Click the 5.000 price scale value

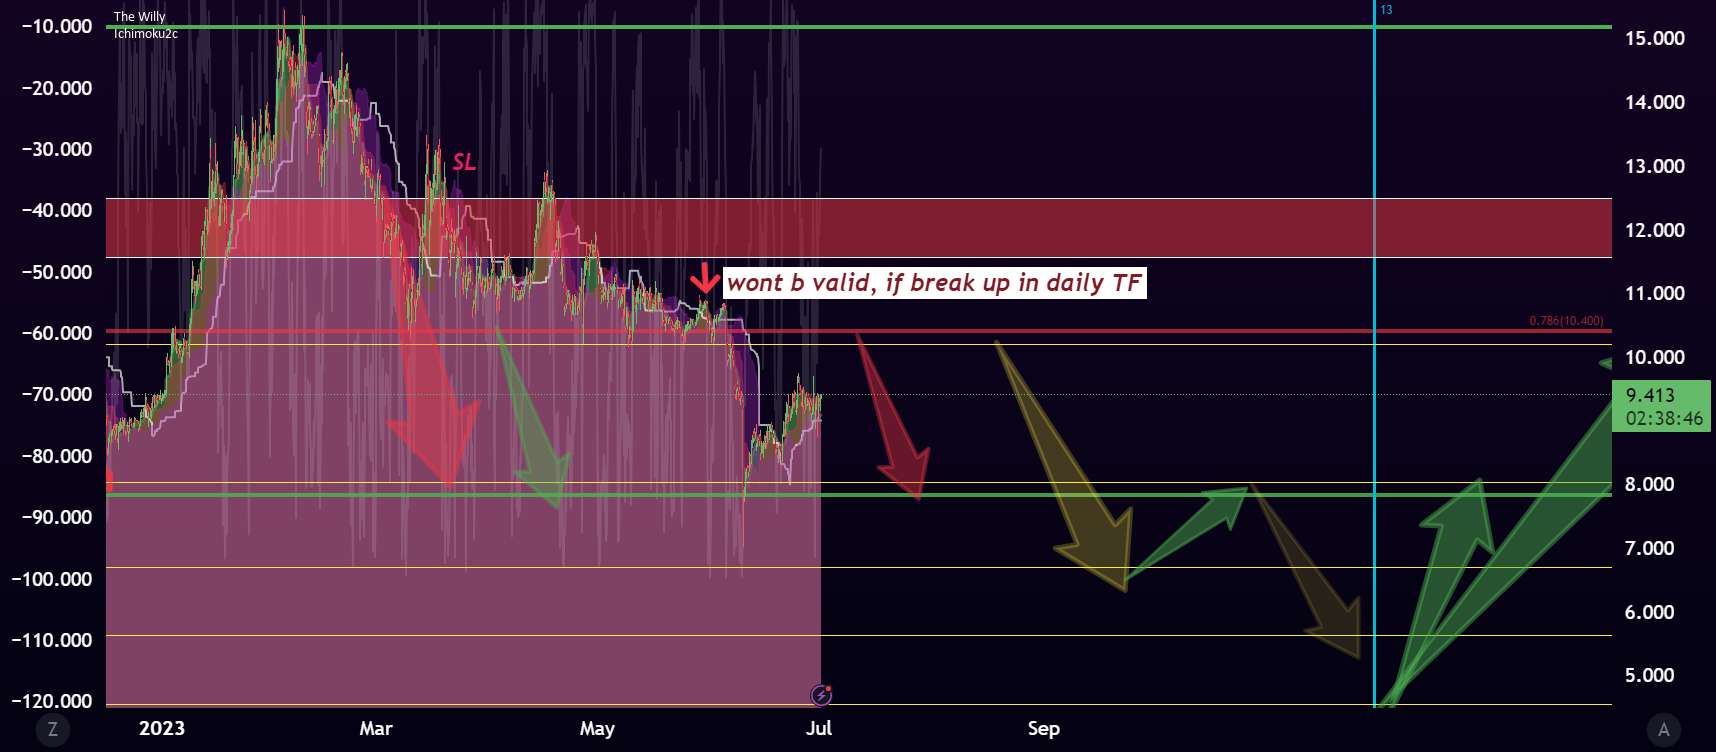coord(1649,675)
